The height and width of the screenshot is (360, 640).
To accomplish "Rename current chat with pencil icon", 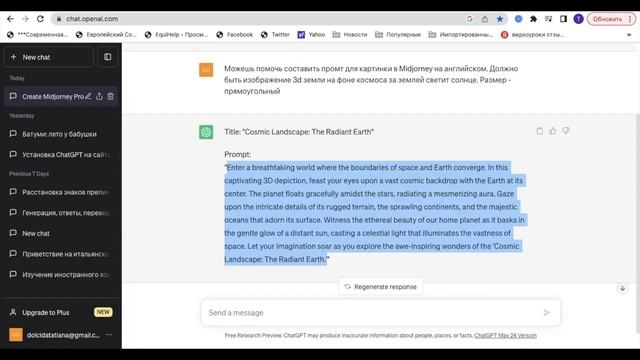I will click(88, 96).
